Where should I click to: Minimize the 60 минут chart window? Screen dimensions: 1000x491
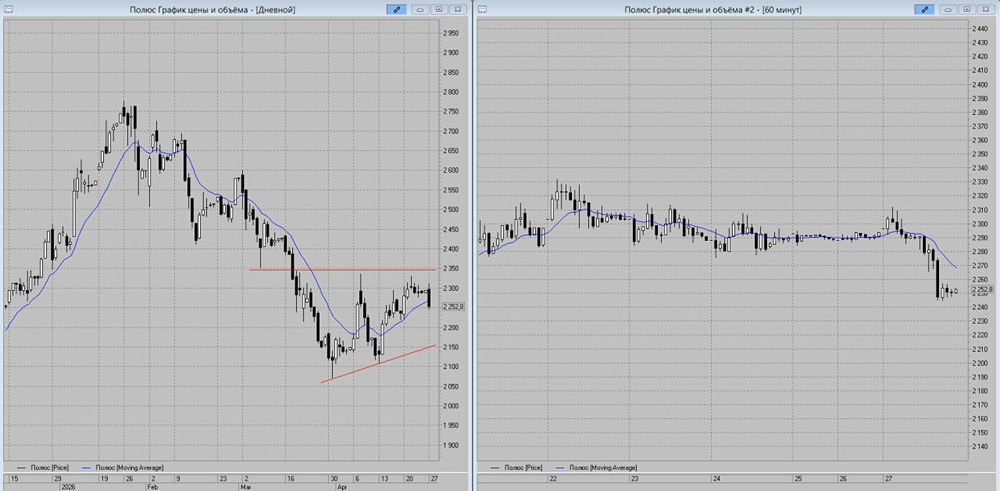click(x=949, y=10)
